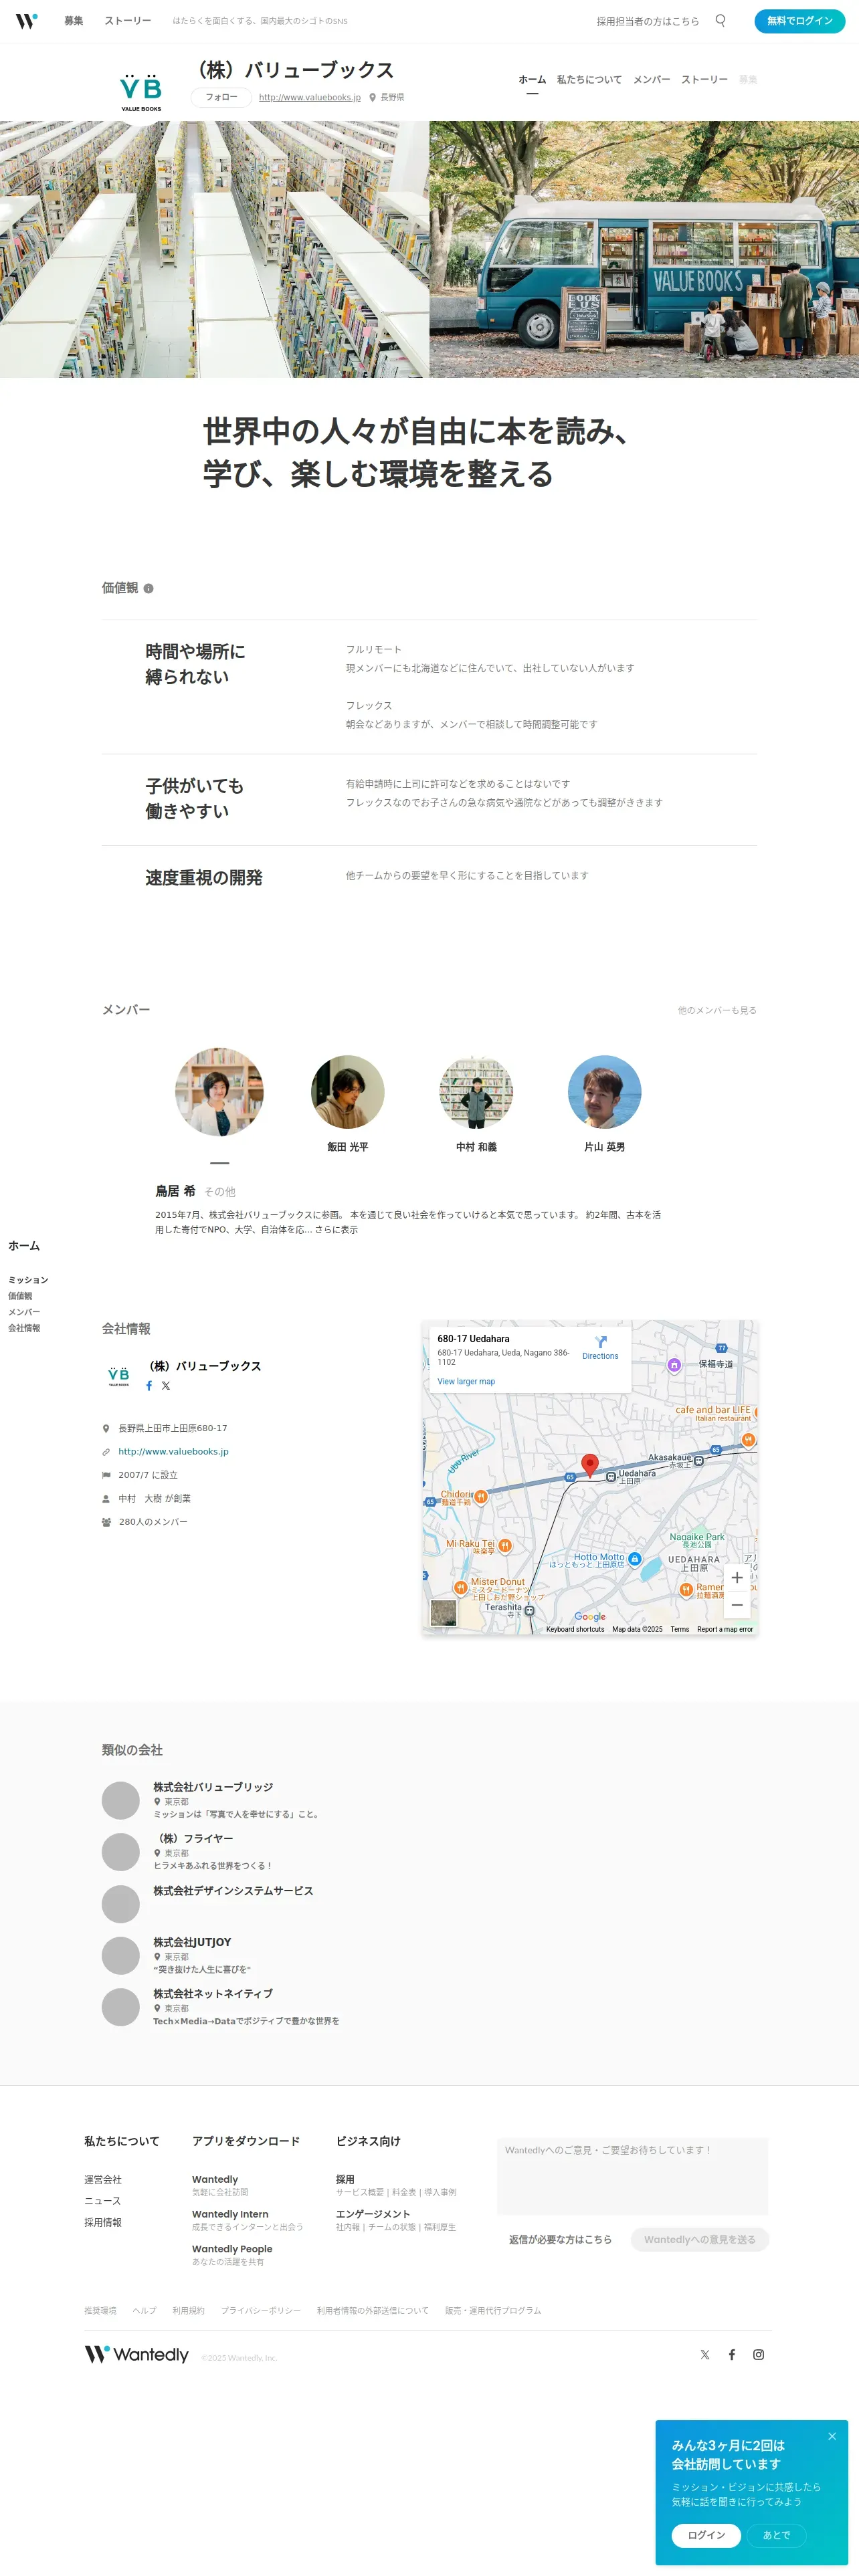The width and height of the screenshot is (859, 2576).
Task: Select 中村 和義 member avatar
Action: pos(476,1092)
